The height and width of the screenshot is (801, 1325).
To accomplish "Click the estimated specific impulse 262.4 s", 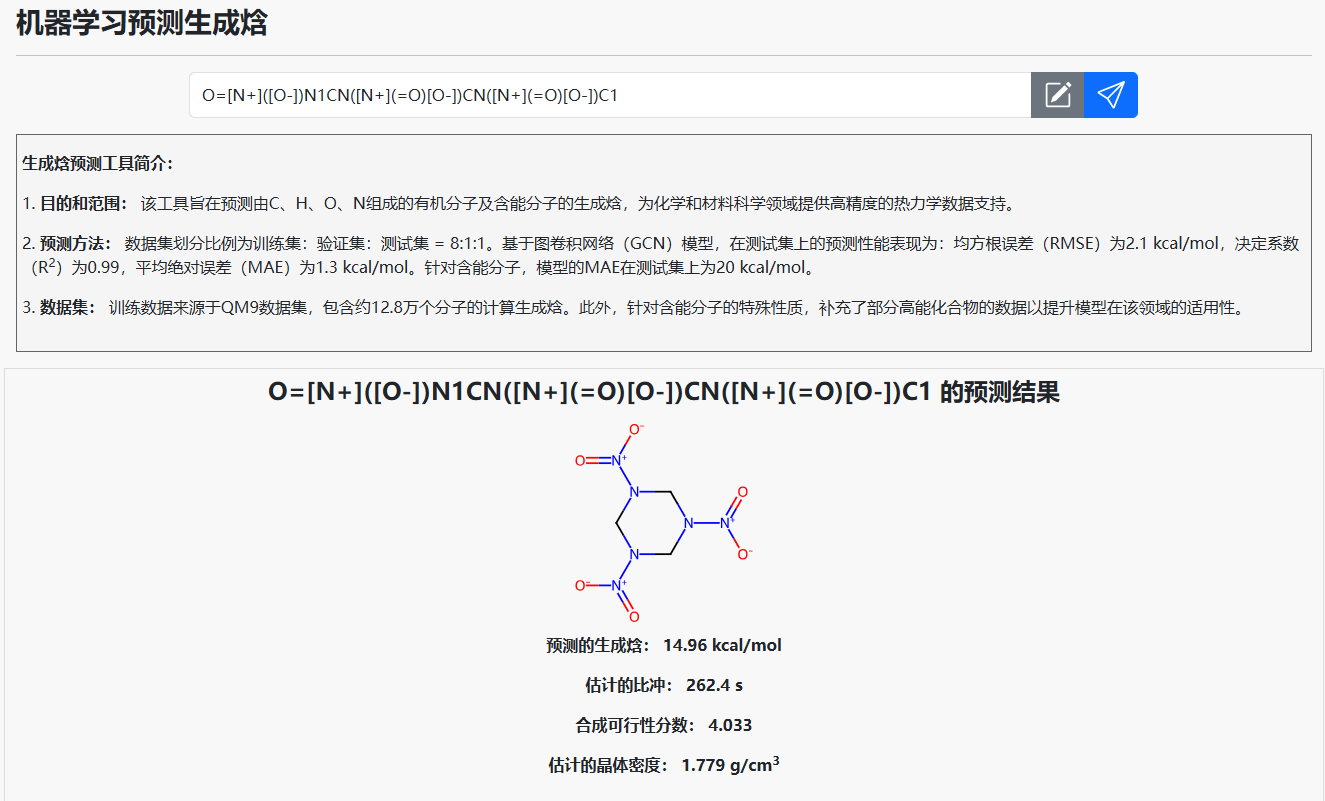I will pos(714,685).
